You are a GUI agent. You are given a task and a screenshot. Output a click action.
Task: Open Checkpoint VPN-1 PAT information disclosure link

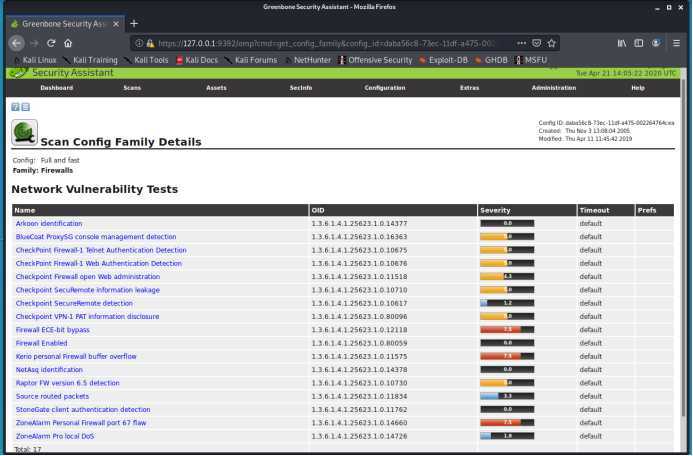88,316
